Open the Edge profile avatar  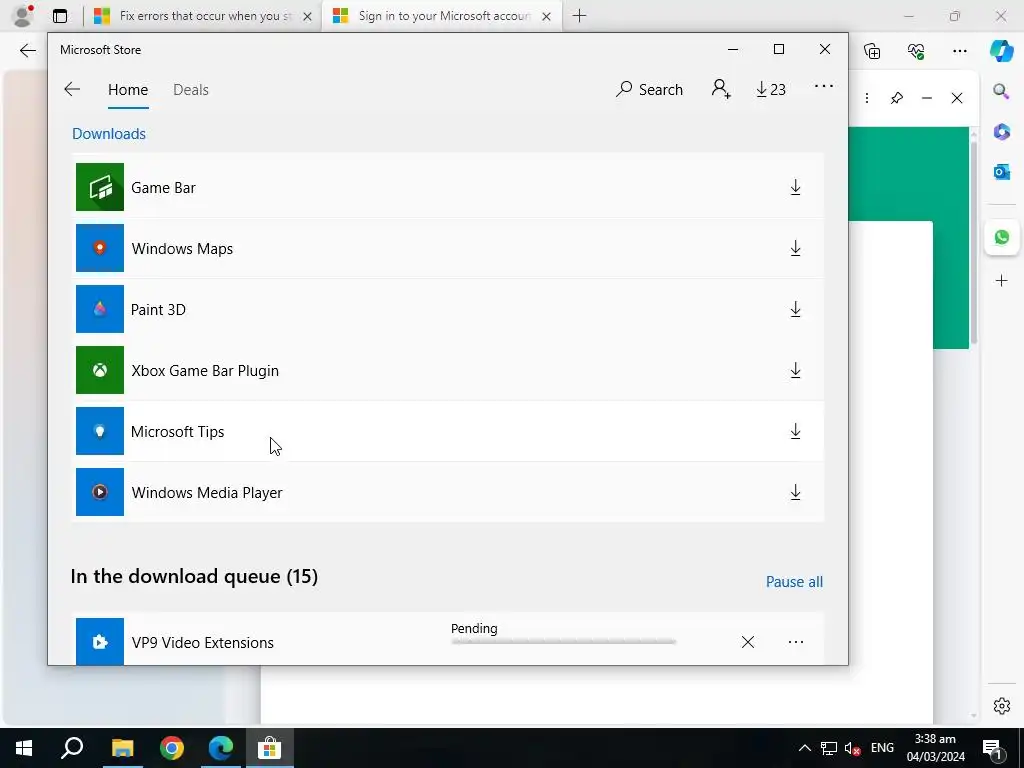pos(22,16)
